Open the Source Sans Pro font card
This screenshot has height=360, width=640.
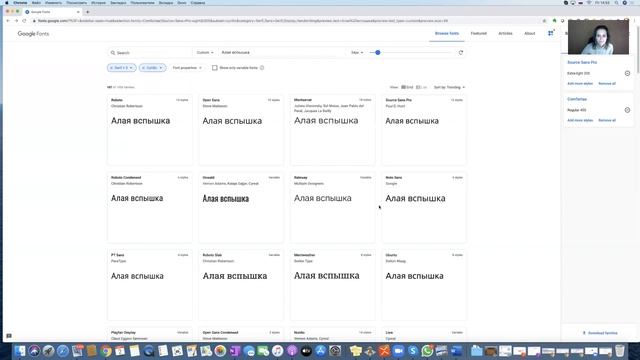point(424,130)
